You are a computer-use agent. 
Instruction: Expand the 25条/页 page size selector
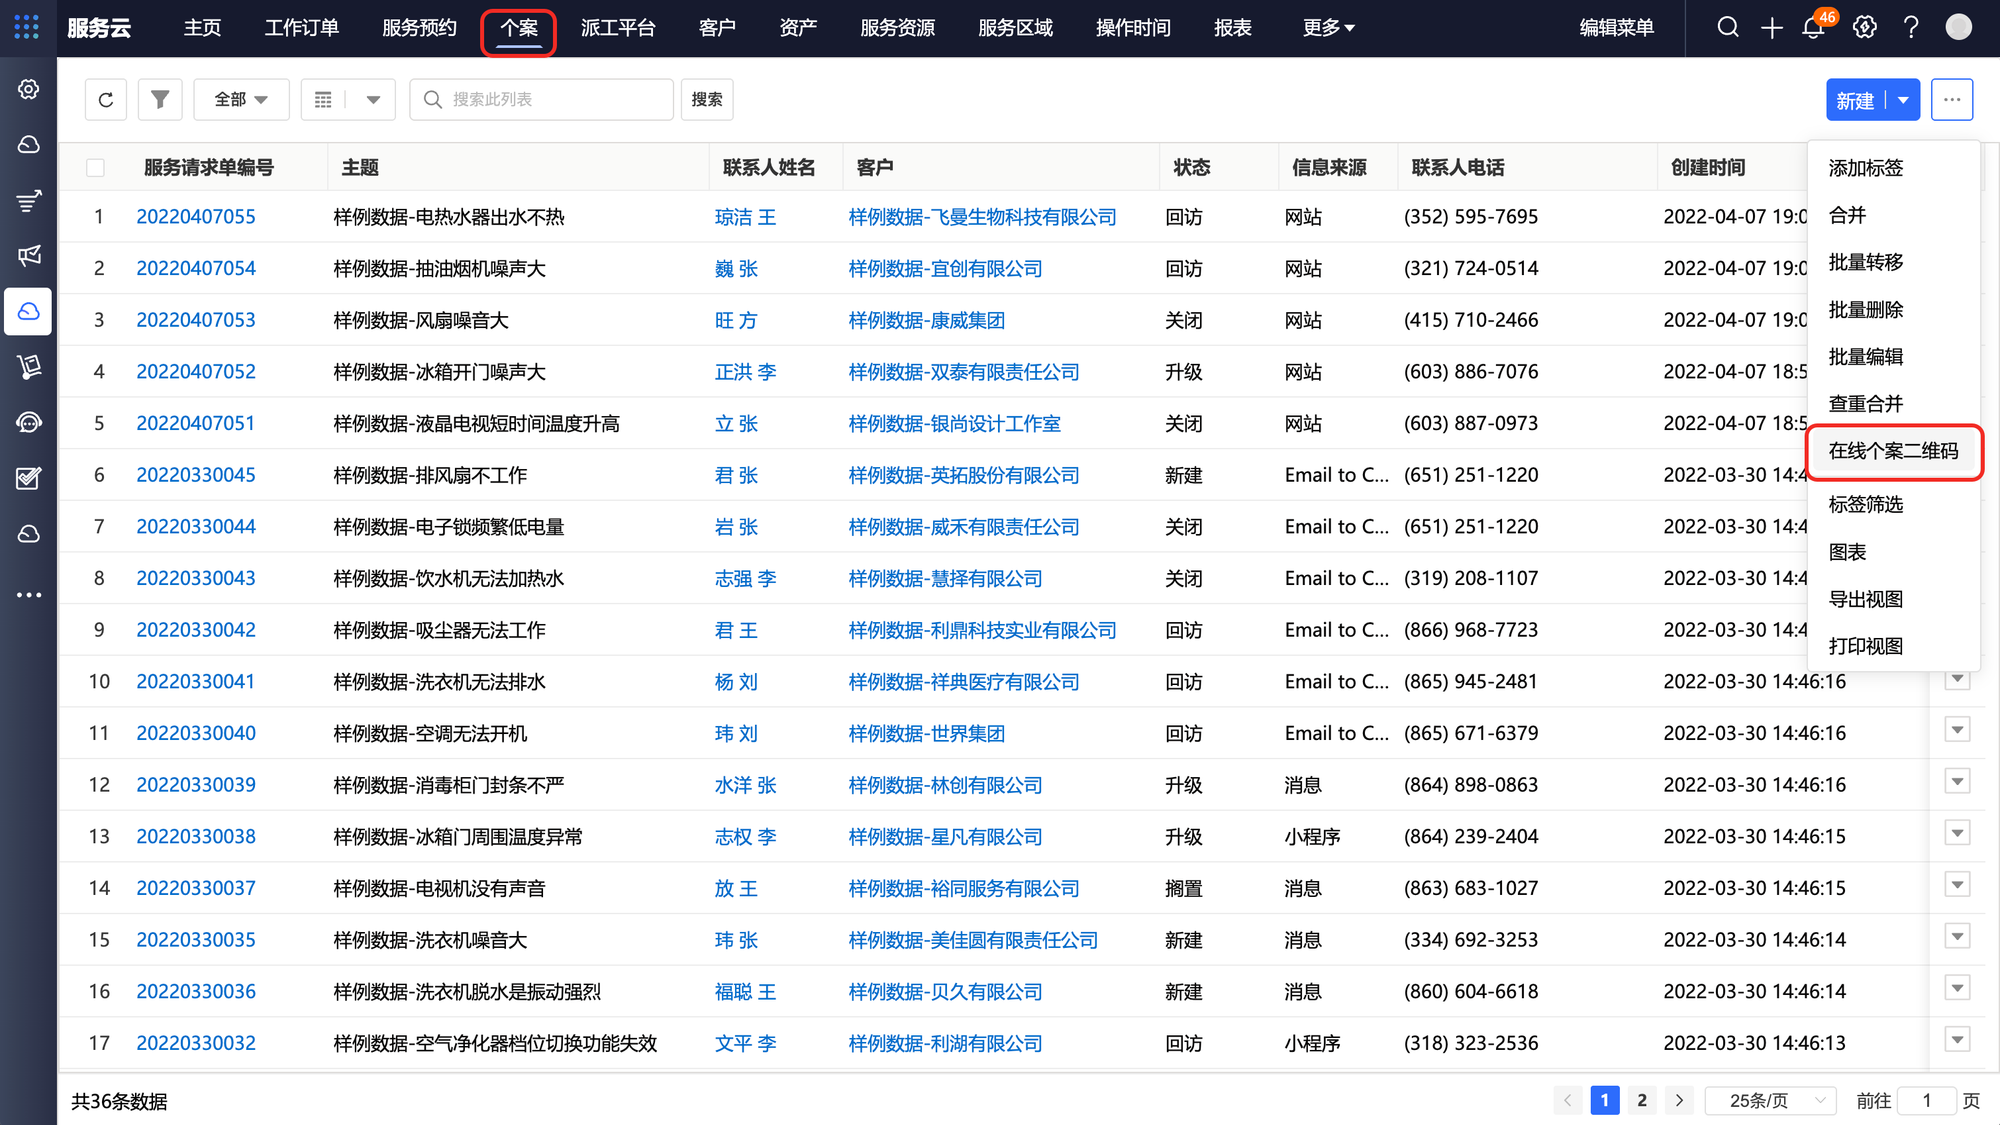1770,1100
